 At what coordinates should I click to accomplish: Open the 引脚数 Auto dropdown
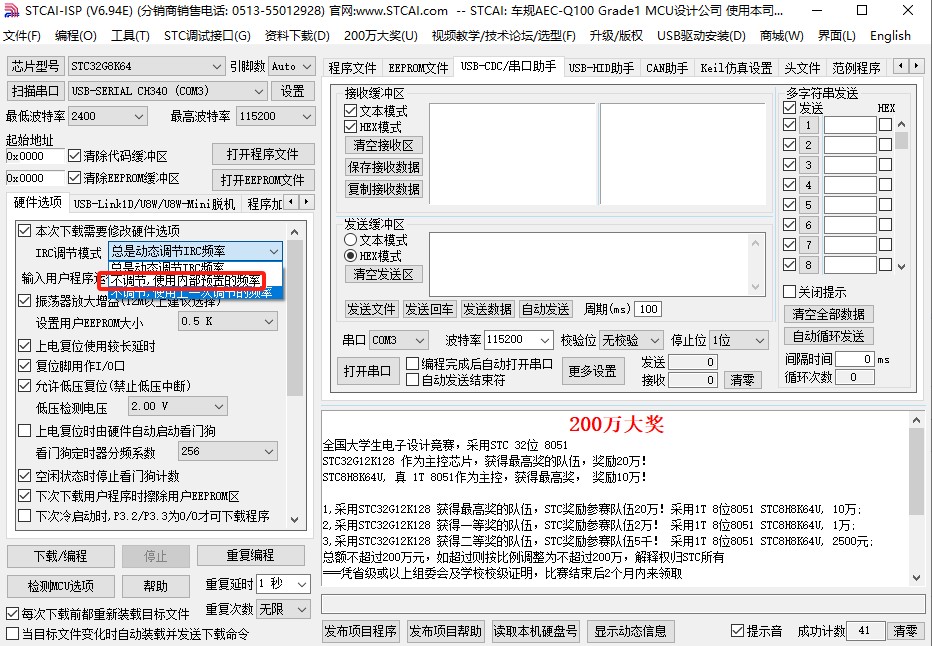point(291,66)
